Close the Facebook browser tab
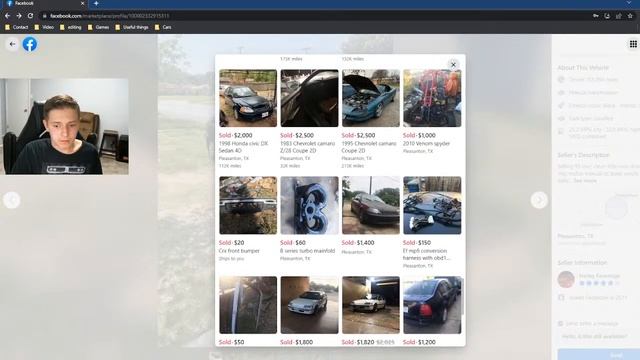This screenshot has width=640, height=360. pos(82,3)
